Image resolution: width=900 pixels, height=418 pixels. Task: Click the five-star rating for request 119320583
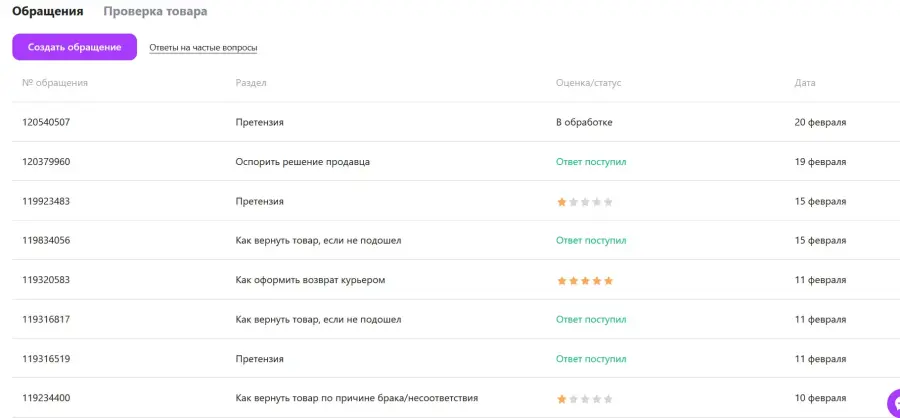click(x=585, y=281)
